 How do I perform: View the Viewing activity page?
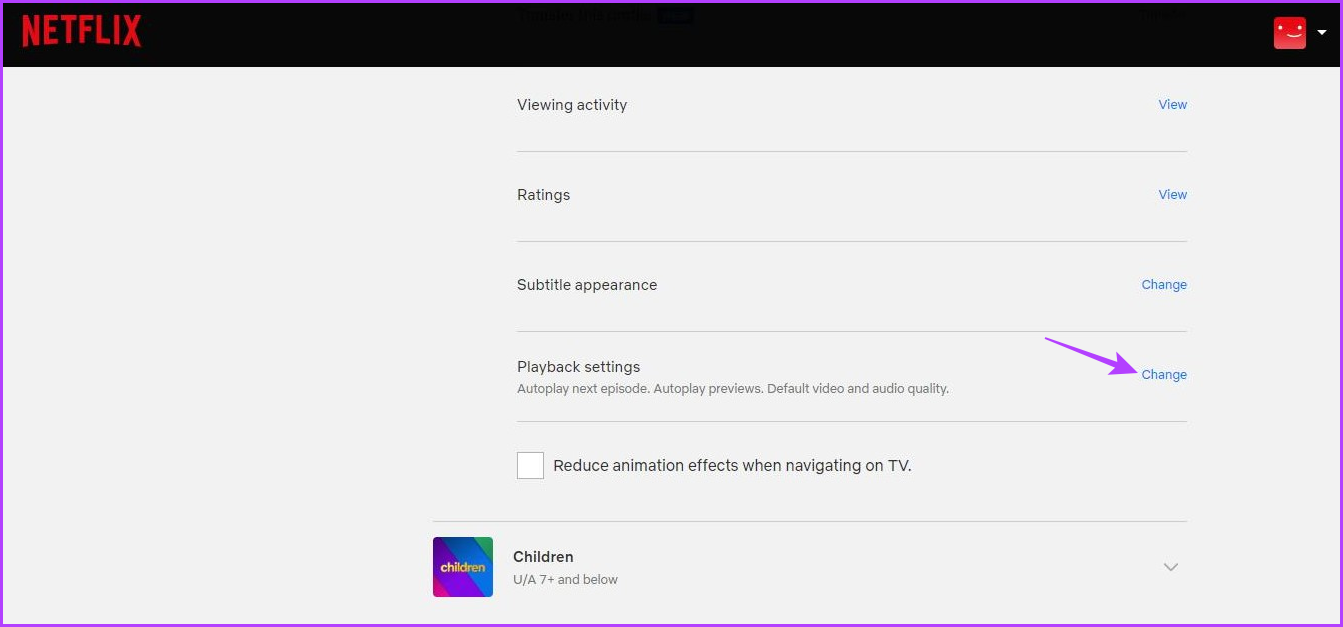click(1173, 104)
